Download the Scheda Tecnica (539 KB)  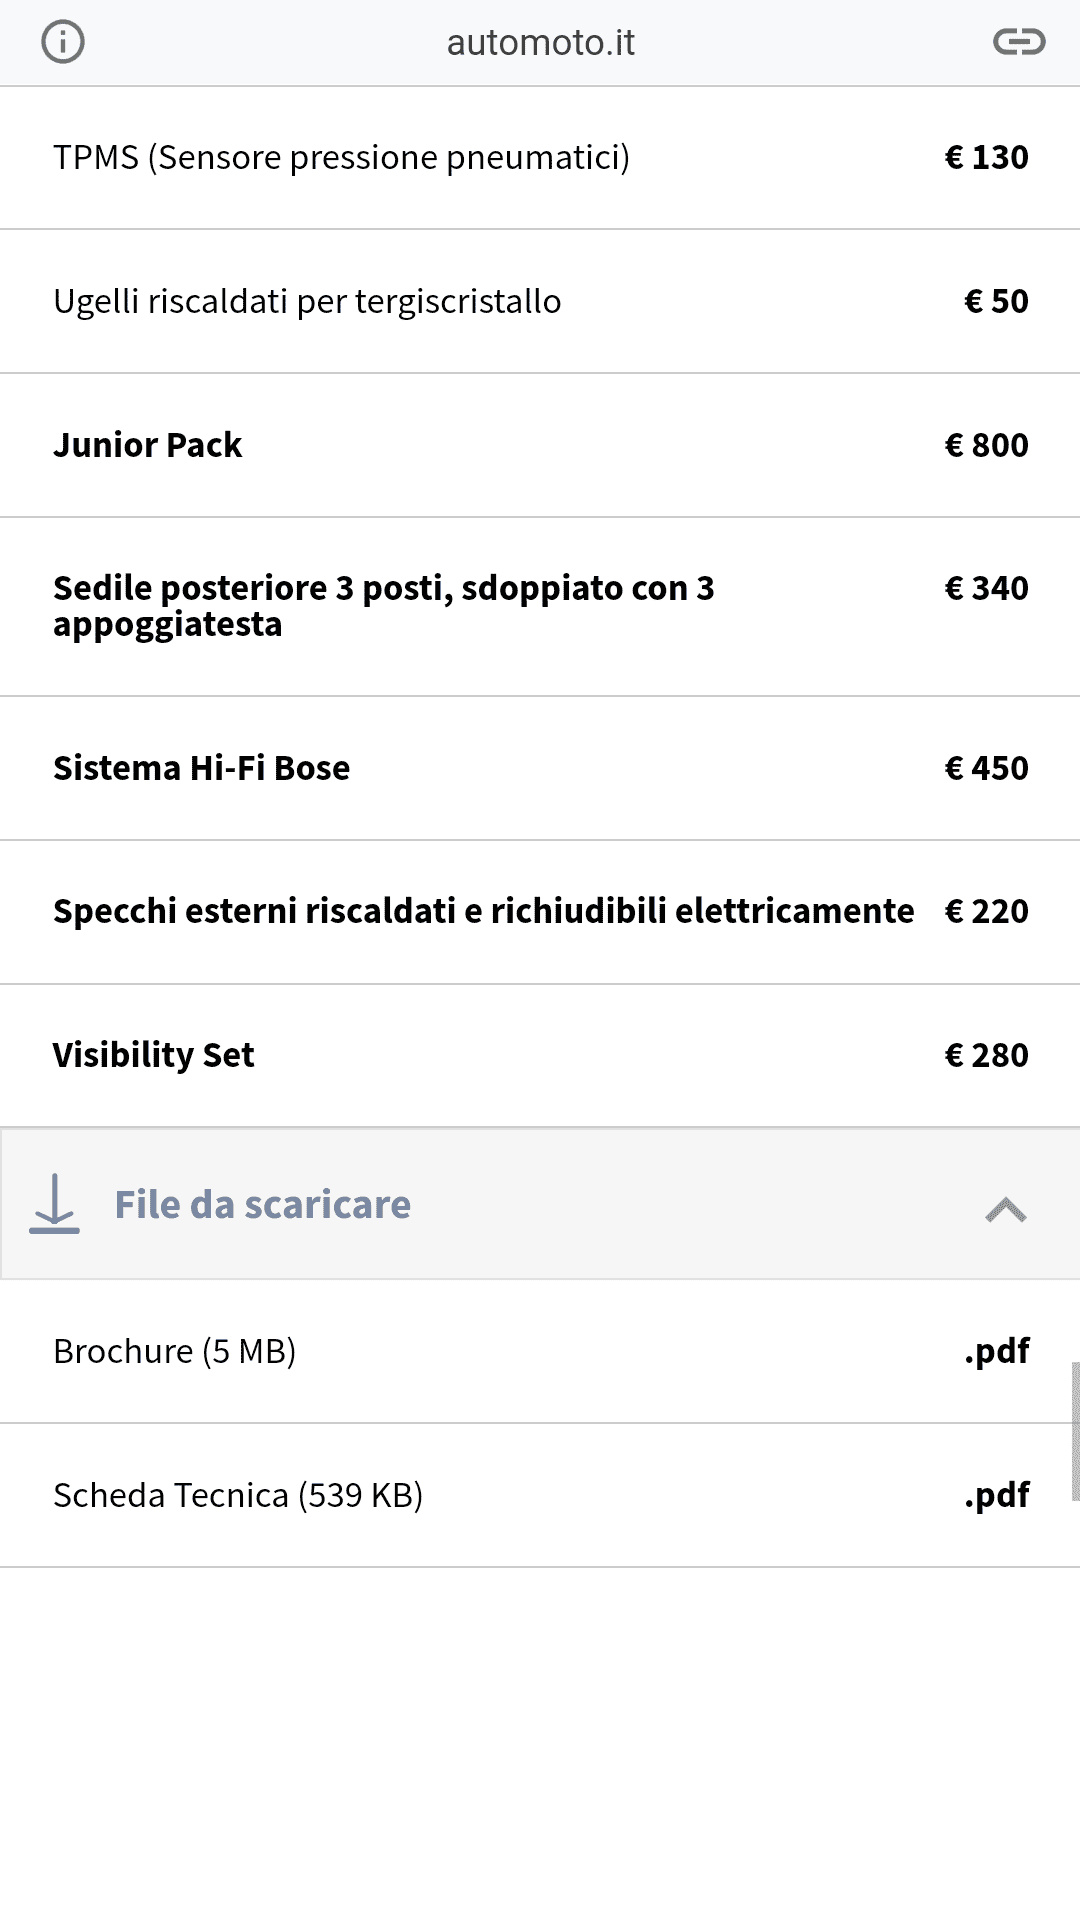click(540, 1495)
